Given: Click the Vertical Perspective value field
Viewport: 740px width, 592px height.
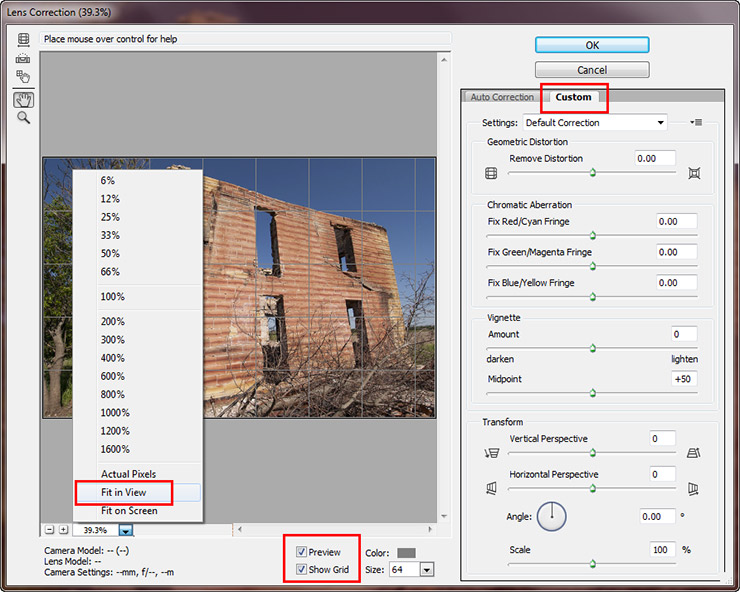Looking at the screenshot, I should pos(662,439).
